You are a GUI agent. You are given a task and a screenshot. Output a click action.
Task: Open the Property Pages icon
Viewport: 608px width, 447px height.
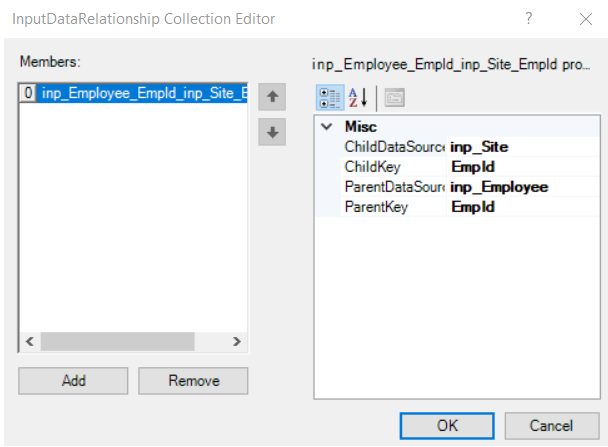coord(394,98)
